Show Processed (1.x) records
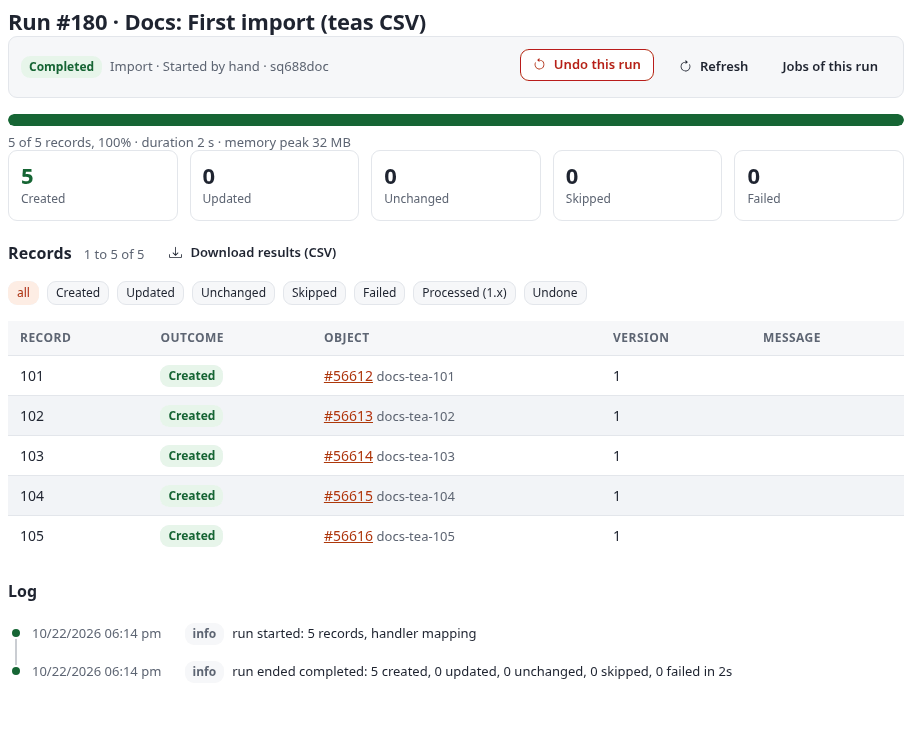Screen dimensions: 912x746 click(464, 292)
